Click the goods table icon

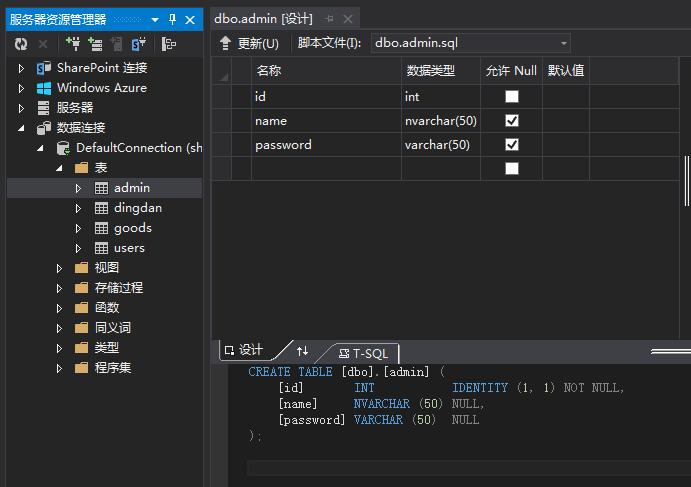101,228
